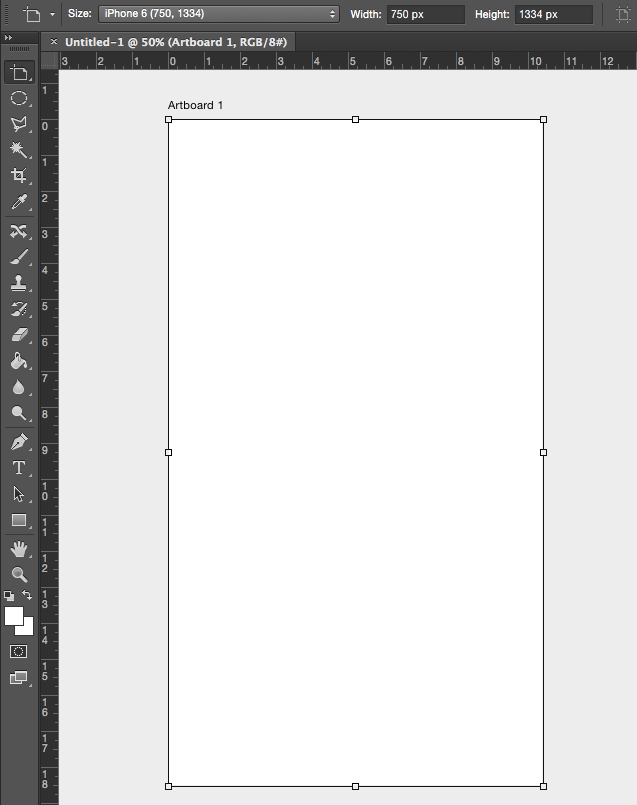Choose the Polygonal Lasso tool
This screenshot has width=637, height=805.
(18, 124)
